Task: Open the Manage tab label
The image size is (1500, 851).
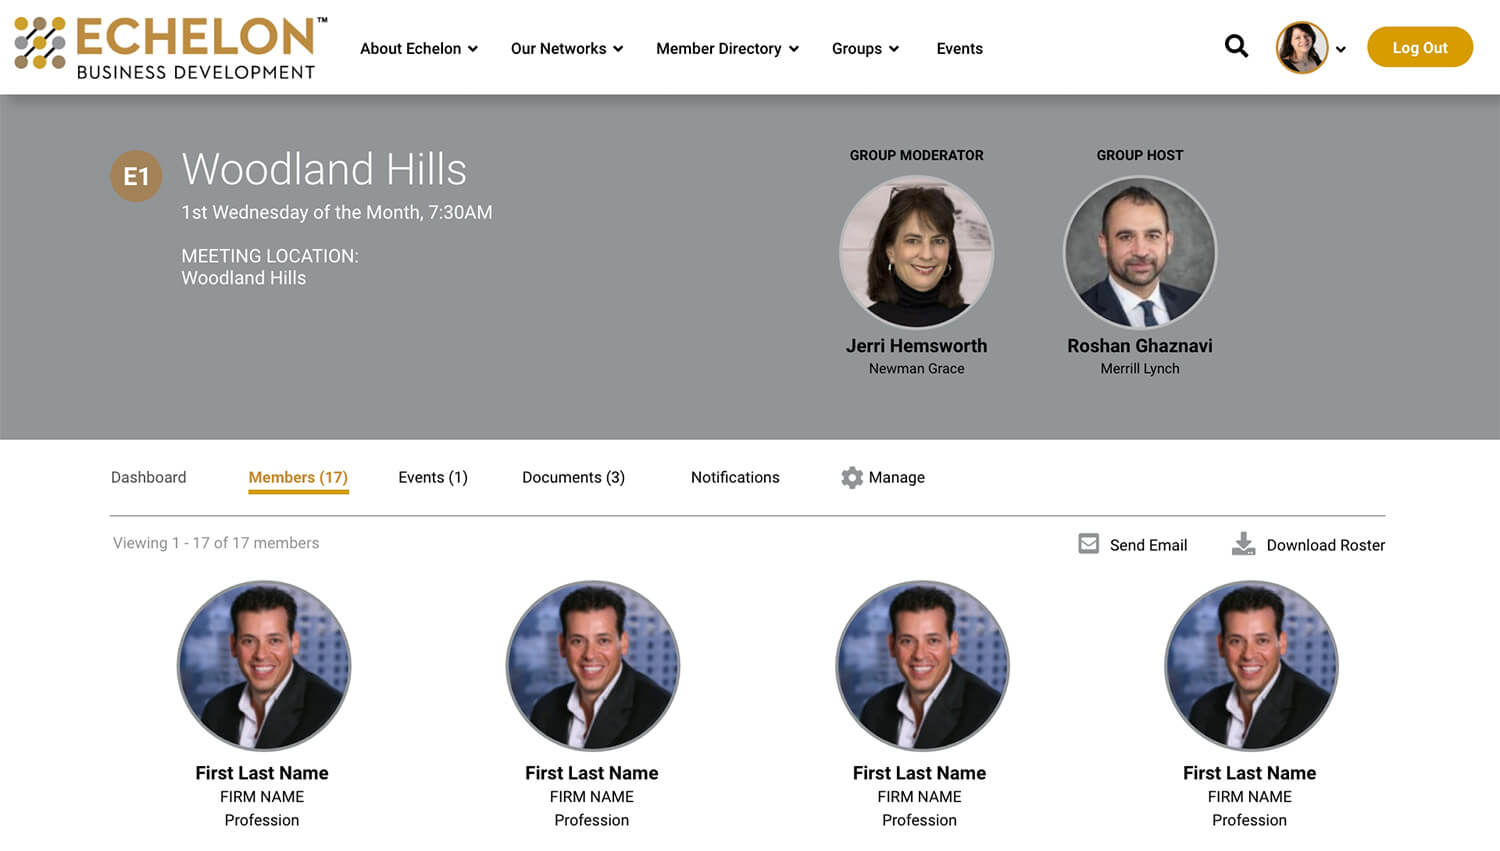Action: coord(896,477)
